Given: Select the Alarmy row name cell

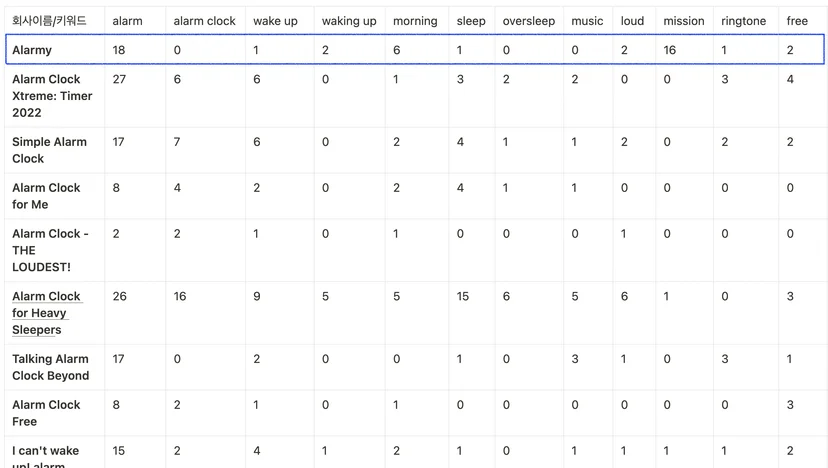Looking at the screenshot, I should coord(55,50).
